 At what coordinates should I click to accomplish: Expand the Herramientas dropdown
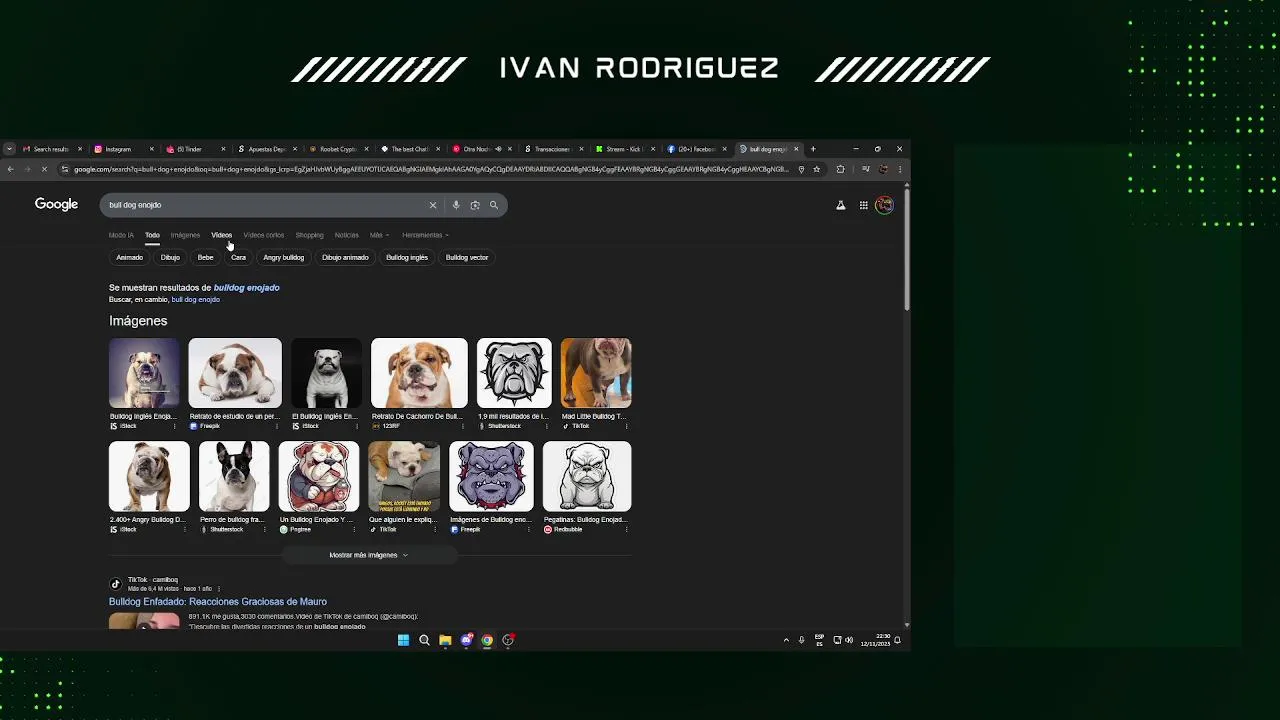pos(425,235)
